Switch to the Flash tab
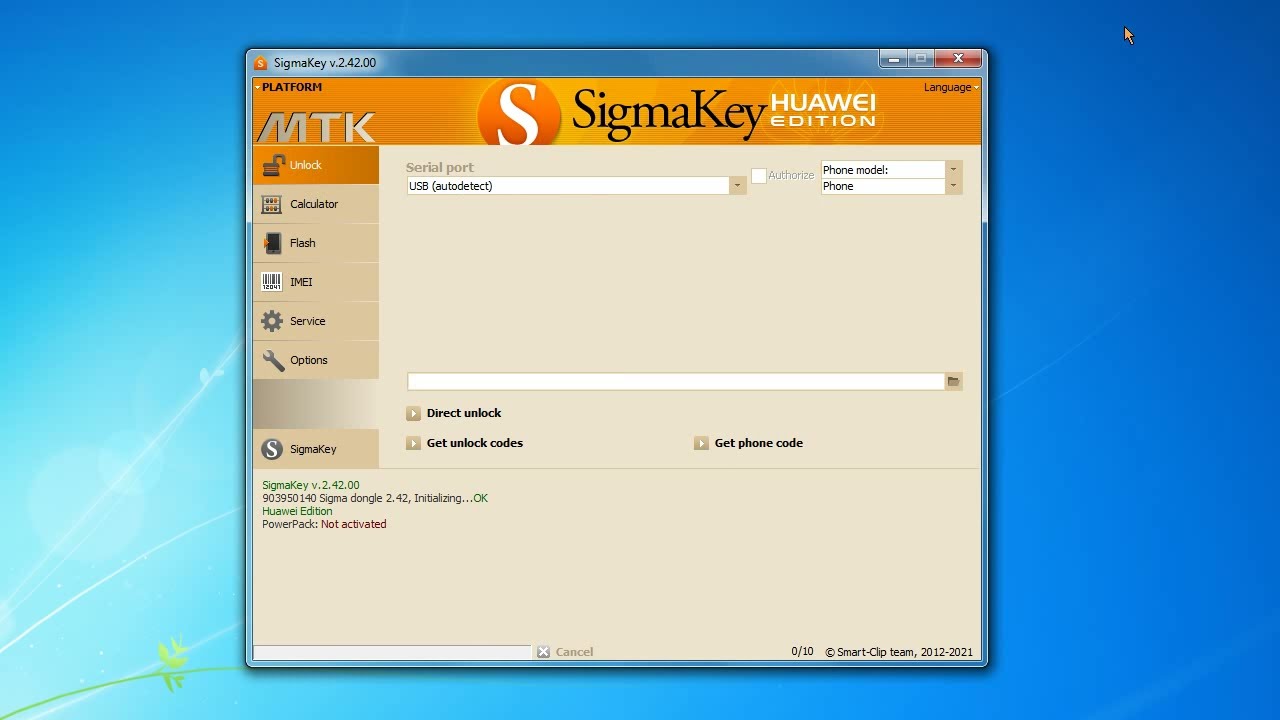 (x=316, y=243)
